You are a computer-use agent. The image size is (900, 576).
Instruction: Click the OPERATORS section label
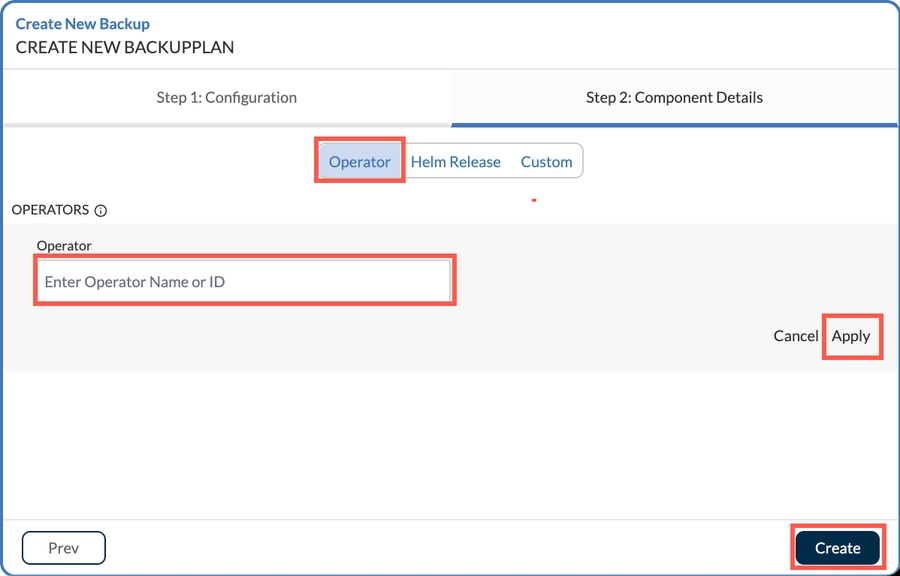[50, 211]
